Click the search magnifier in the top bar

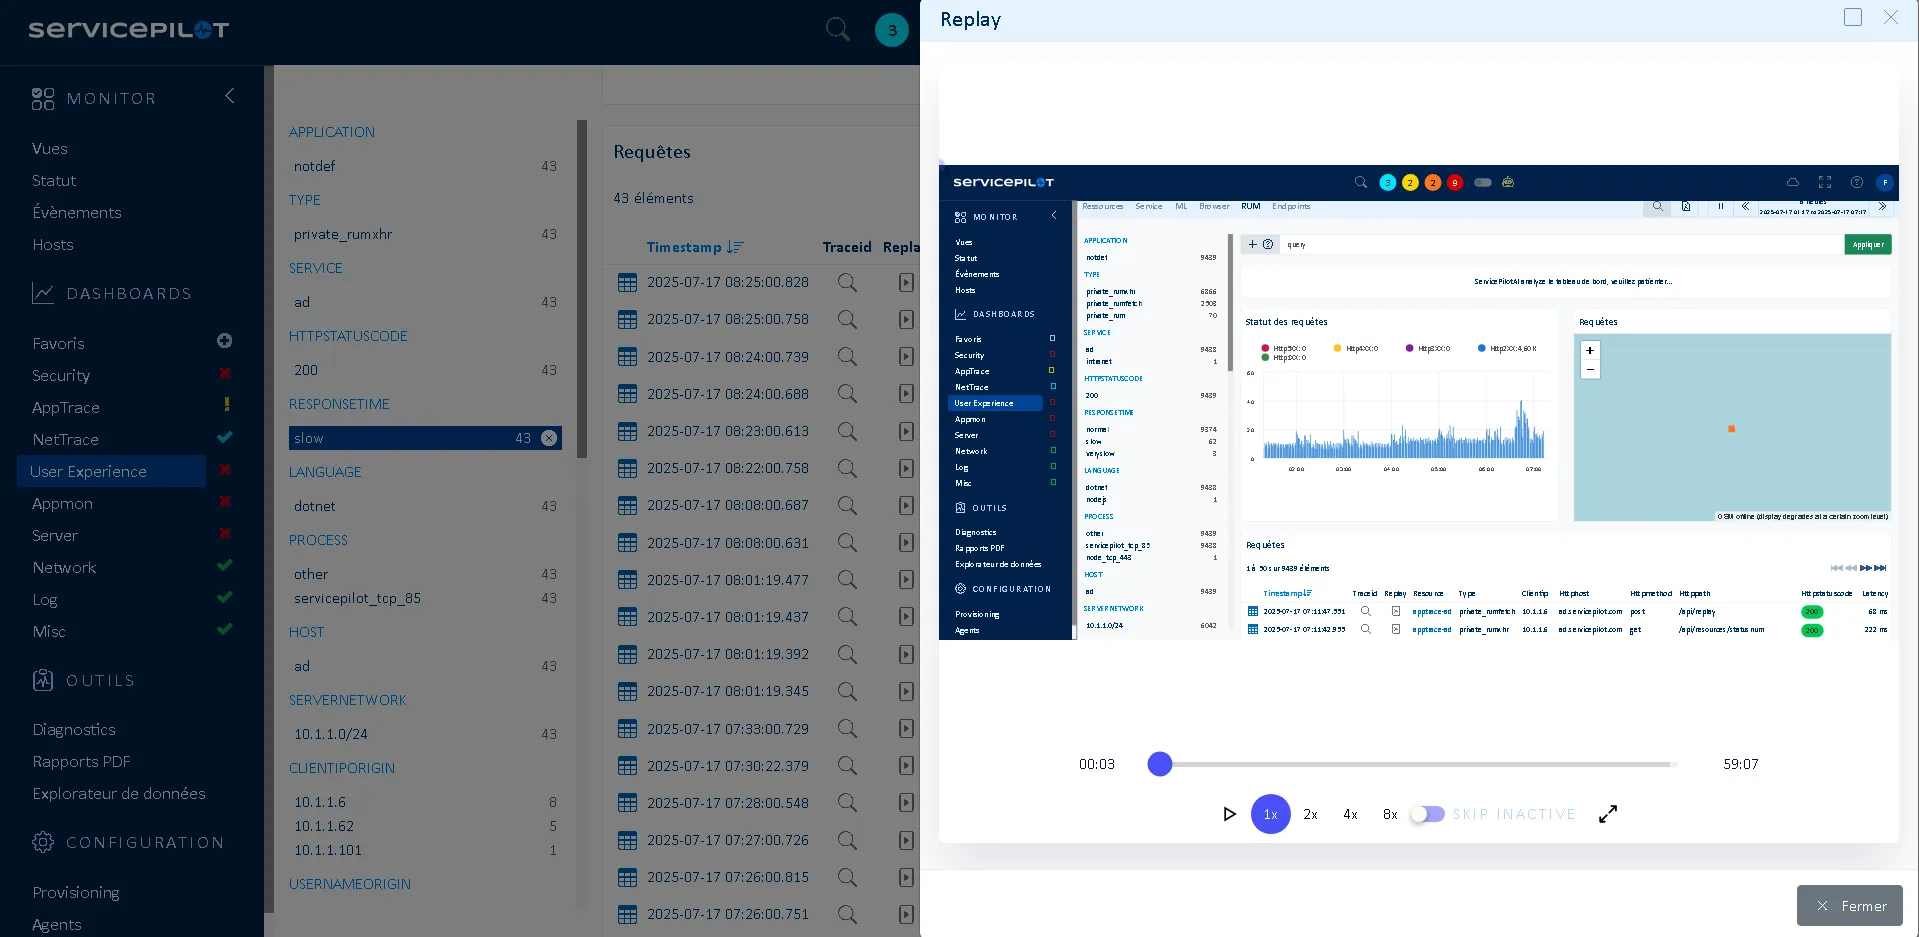[837, 30]
